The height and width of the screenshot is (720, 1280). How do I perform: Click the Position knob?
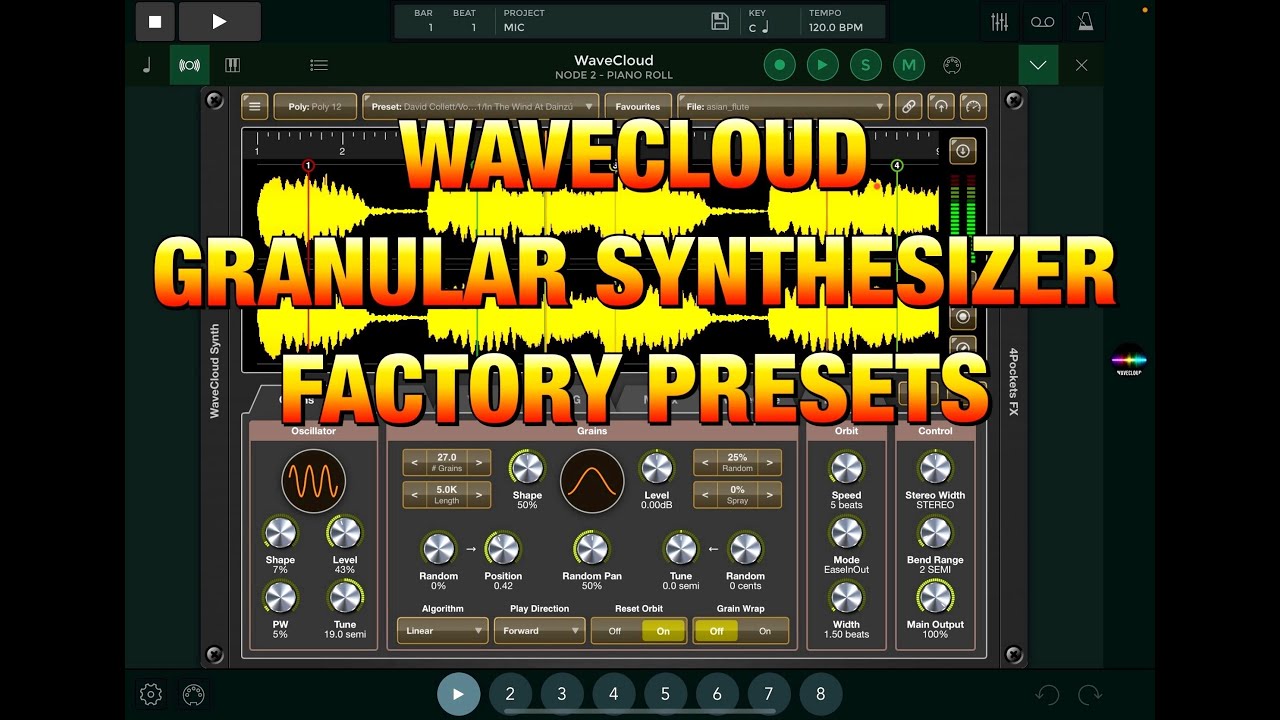(502, 549)
